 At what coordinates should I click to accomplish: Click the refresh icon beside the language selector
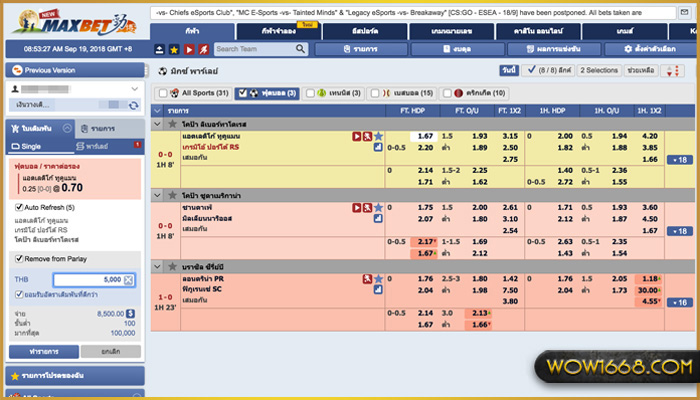tap(135, 103)
